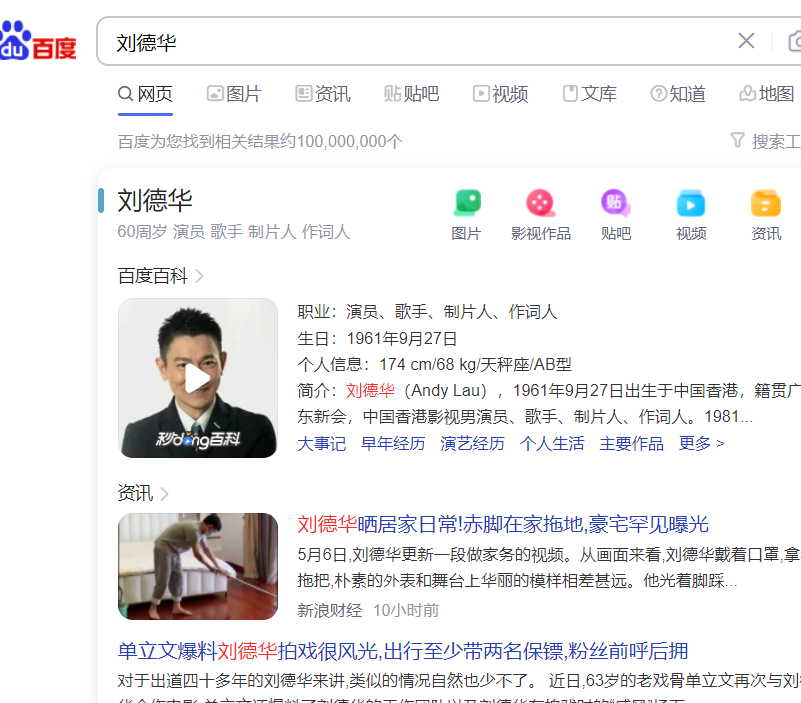
Task: Open the 主要作品 link
Action: point(631,443)
